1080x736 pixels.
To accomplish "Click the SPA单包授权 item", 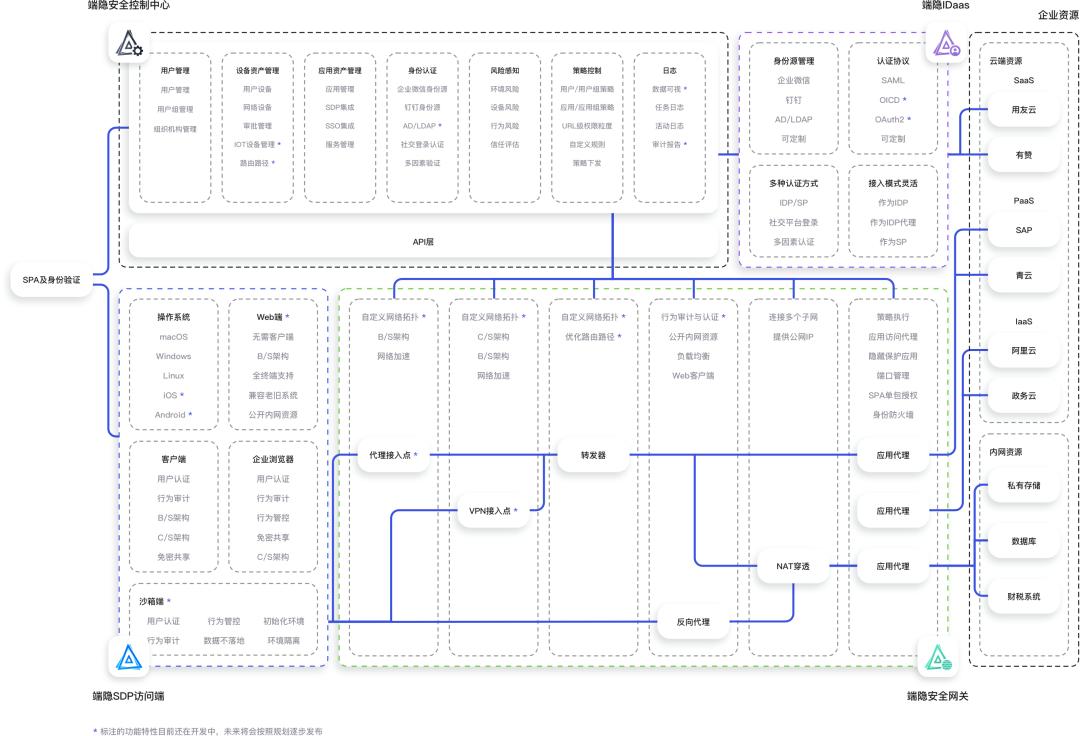I will pyautogui.click(x=893, y=395).
